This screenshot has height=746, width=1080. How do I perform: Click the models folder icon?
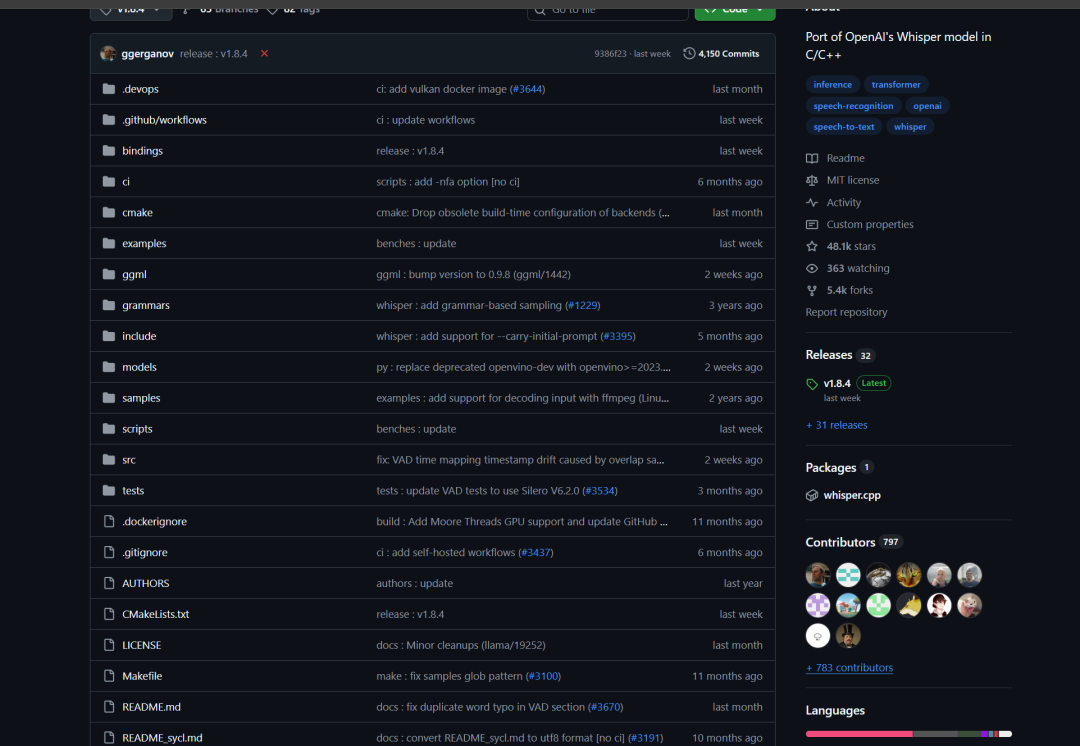click(x=109, y=367)
